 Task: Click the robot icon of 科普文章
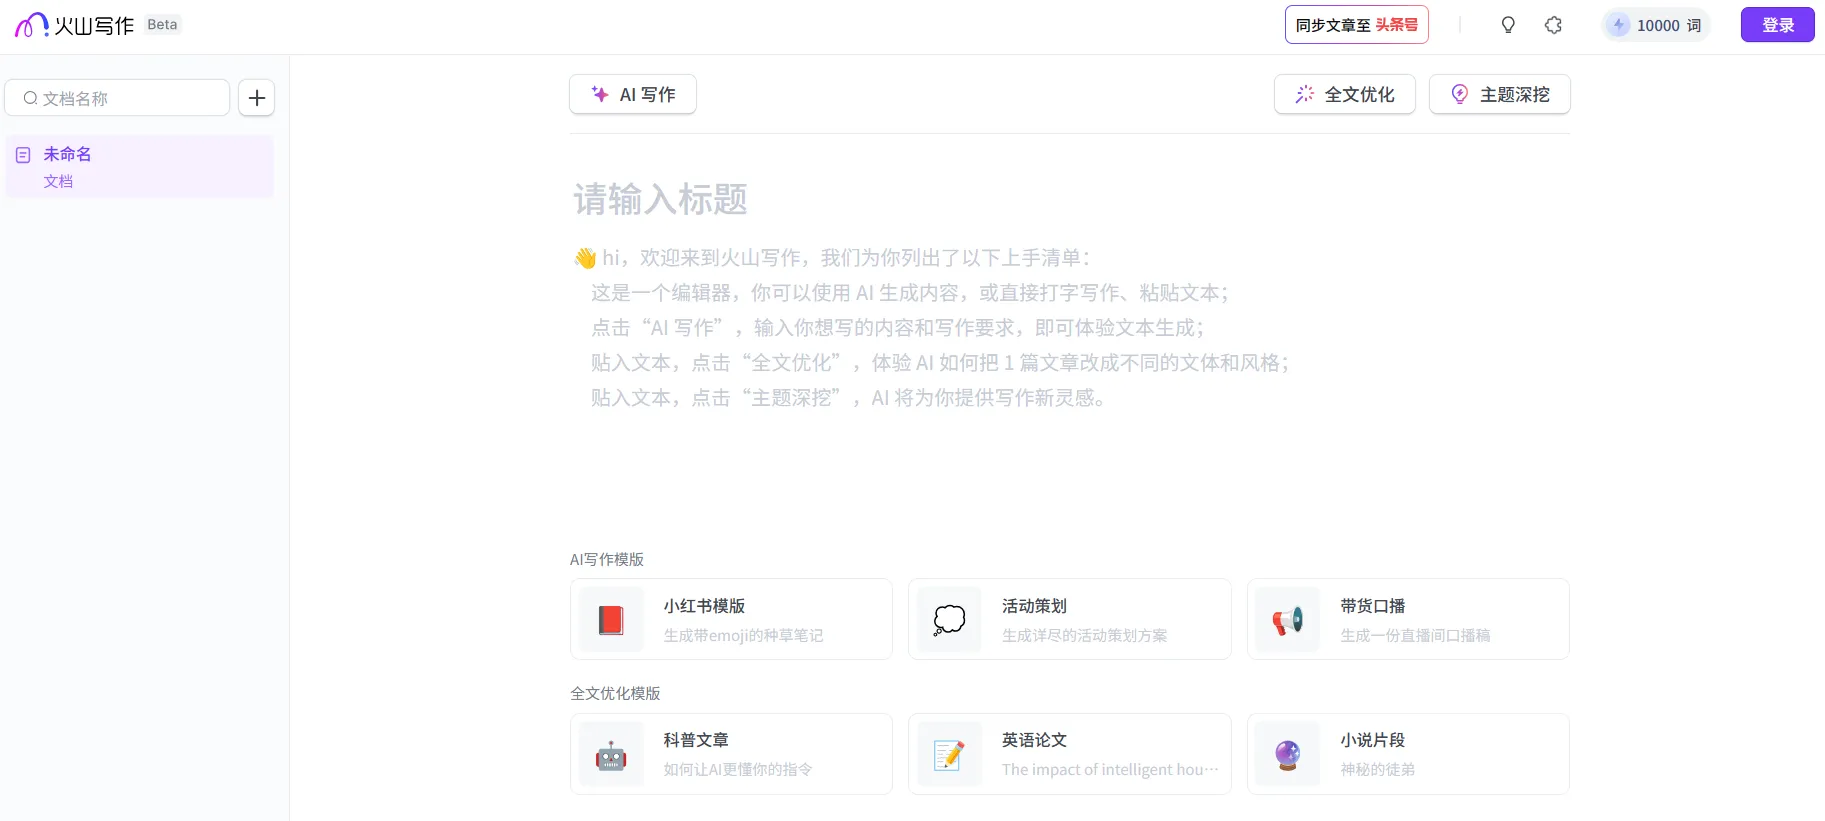tap(611, 755)
